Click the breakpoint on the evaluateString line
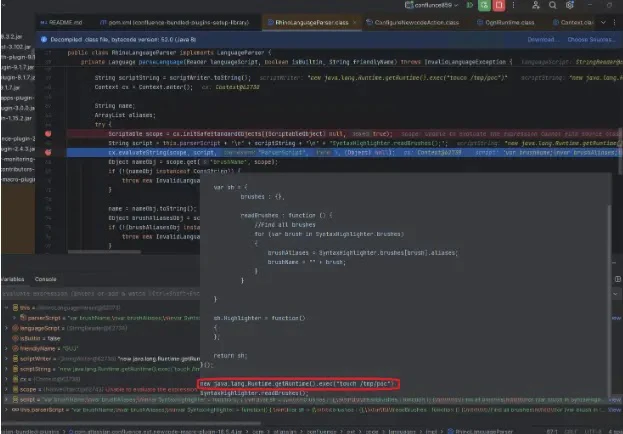This screenshot has height=434, width=623. (46, 152)
